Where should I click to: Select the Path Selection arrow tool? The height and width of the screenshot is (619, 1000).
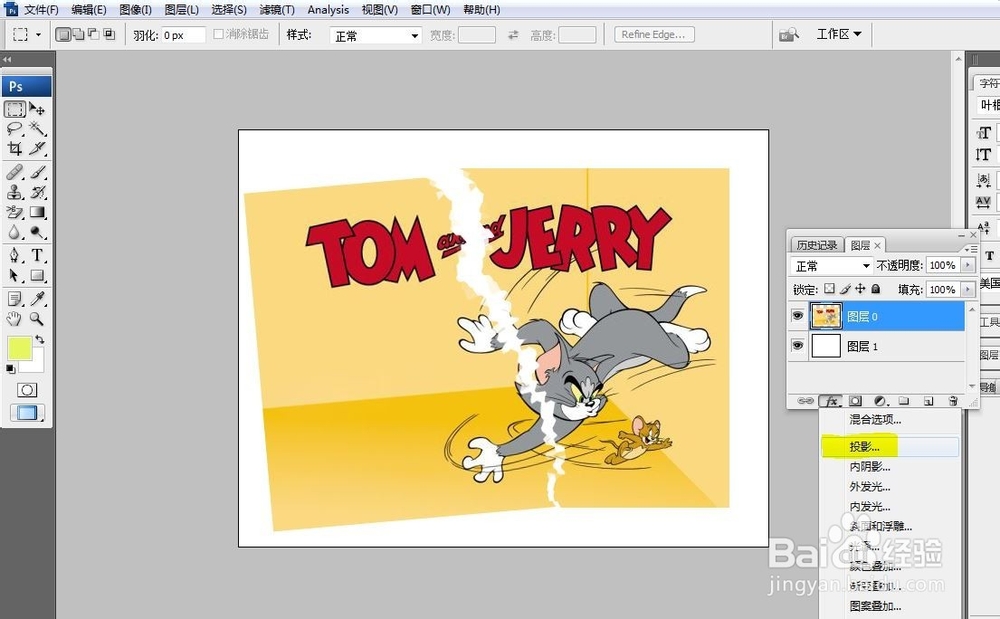15,275
